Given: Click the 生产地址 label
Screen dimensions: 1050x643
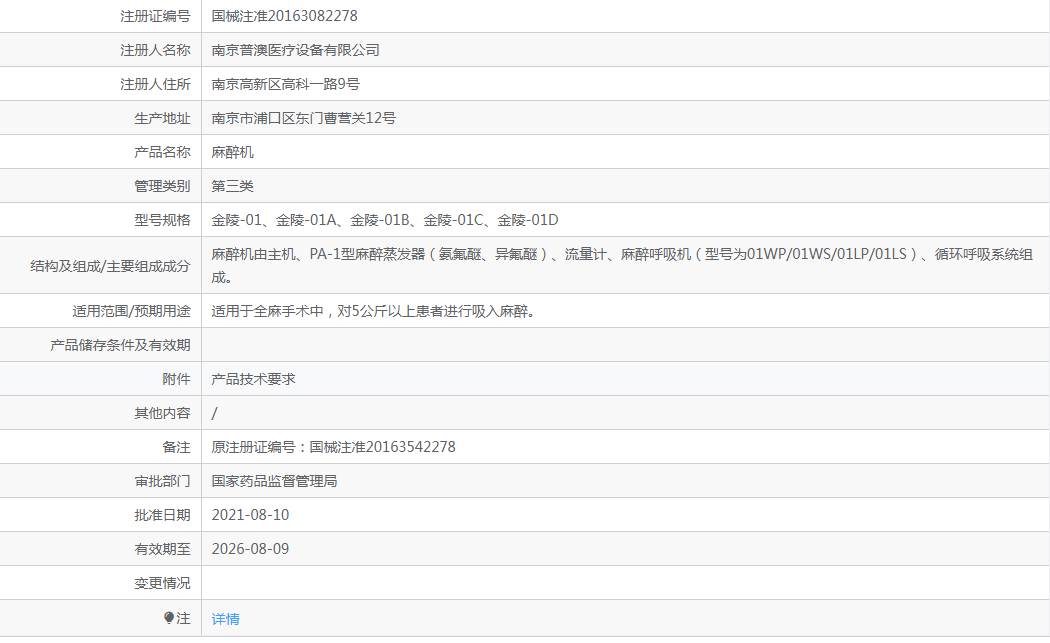Looking at the screenshot, I should click(163, 119).
